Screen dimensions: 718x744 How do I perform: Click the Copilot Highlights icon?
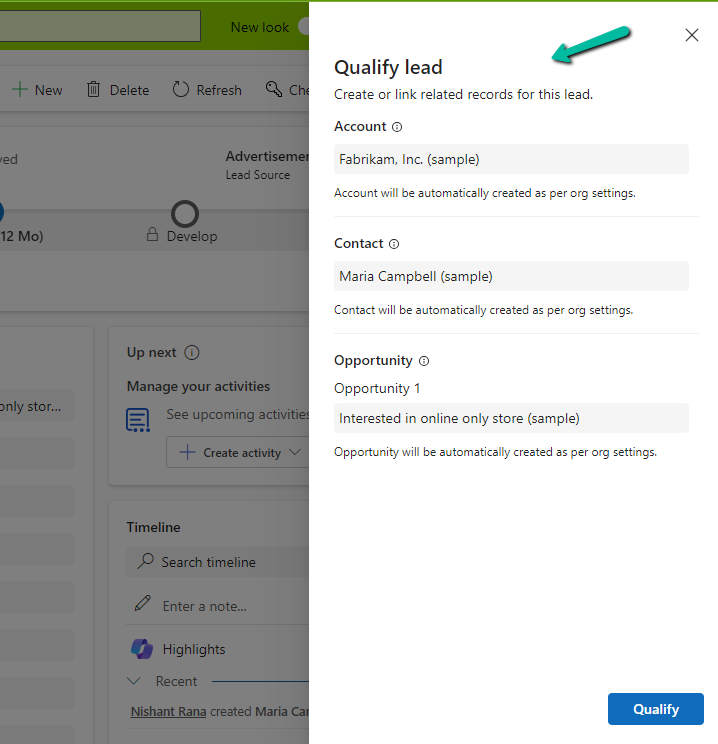coord(142,649)
